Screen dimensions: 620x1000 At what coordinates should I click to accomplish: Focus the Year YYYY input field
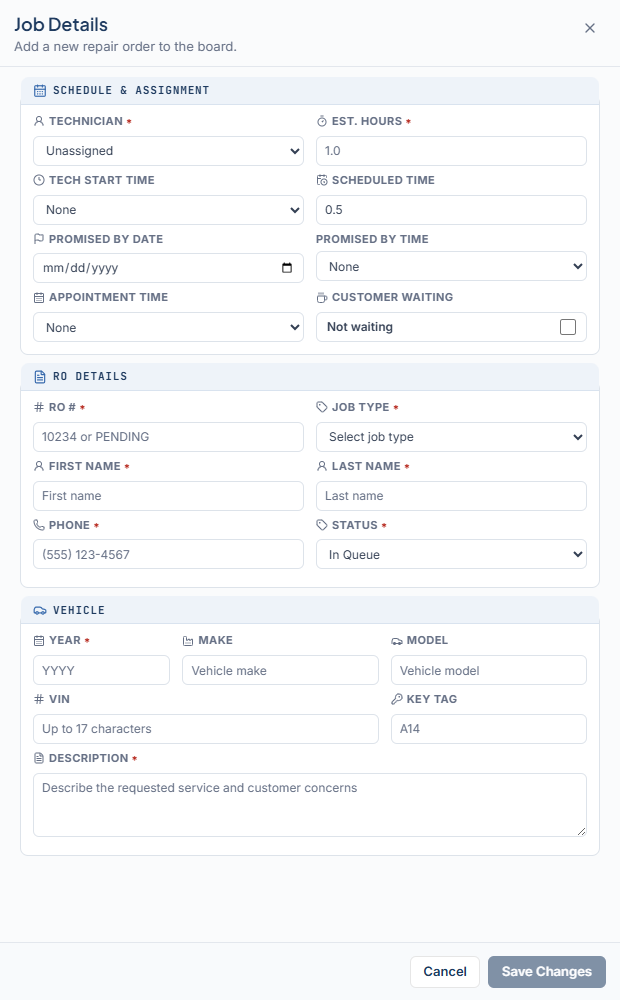pos(101,670)
